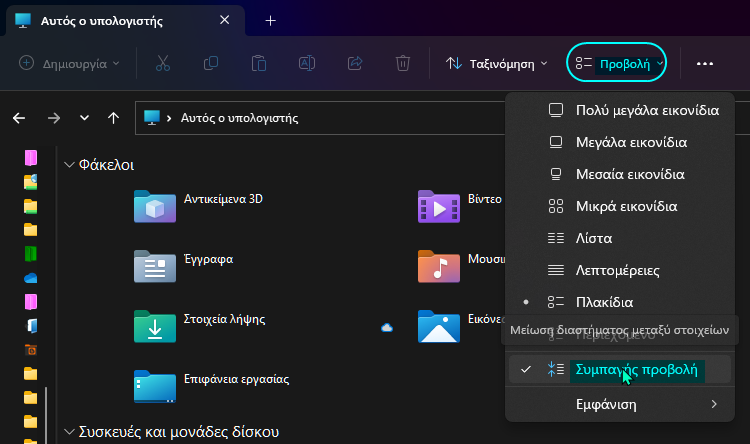Click chevron after computer icon in address bar
The height and width of the screenshot is (444, 750).
click(x=169, y=118)
